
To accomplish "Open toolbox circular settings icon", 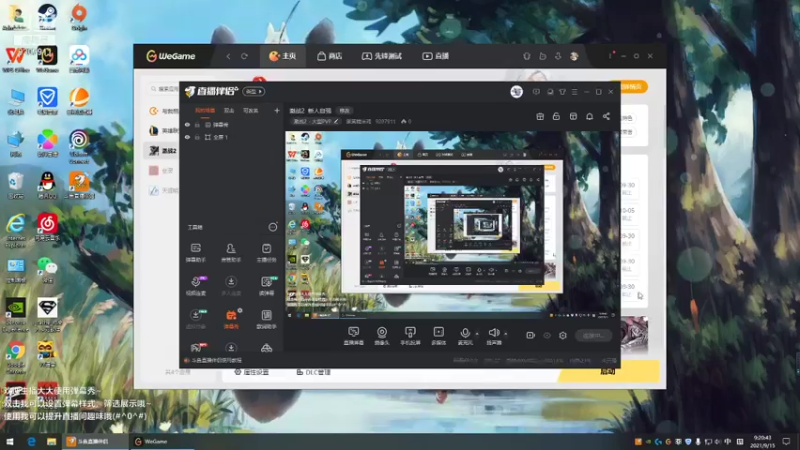I will click(x=273, y=227).
